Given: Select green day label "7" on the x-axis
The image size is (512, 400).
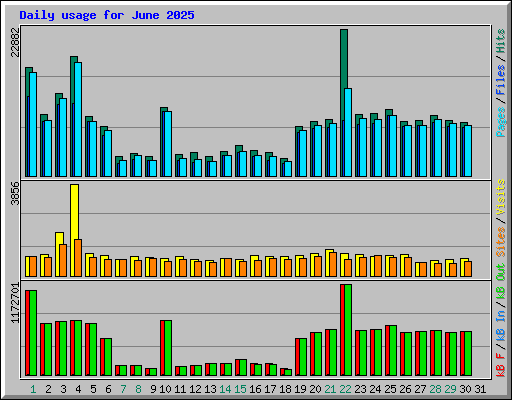Looking at the screenshot, I should pos(123,389).
